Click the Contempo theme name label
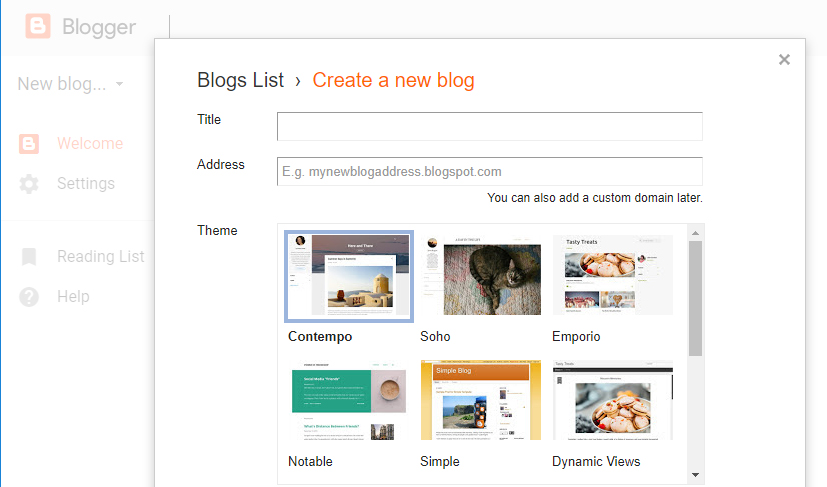Screen dimensions: 827x487 click(x=320, y=337)
